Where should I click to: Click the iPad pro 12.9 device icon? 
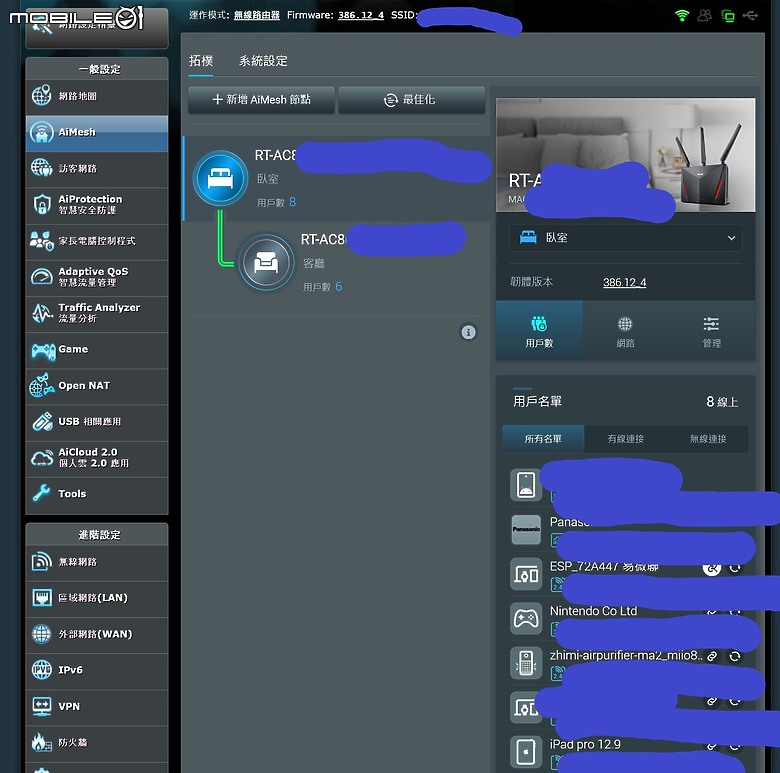pyautogui.click(x=526, y=751)
